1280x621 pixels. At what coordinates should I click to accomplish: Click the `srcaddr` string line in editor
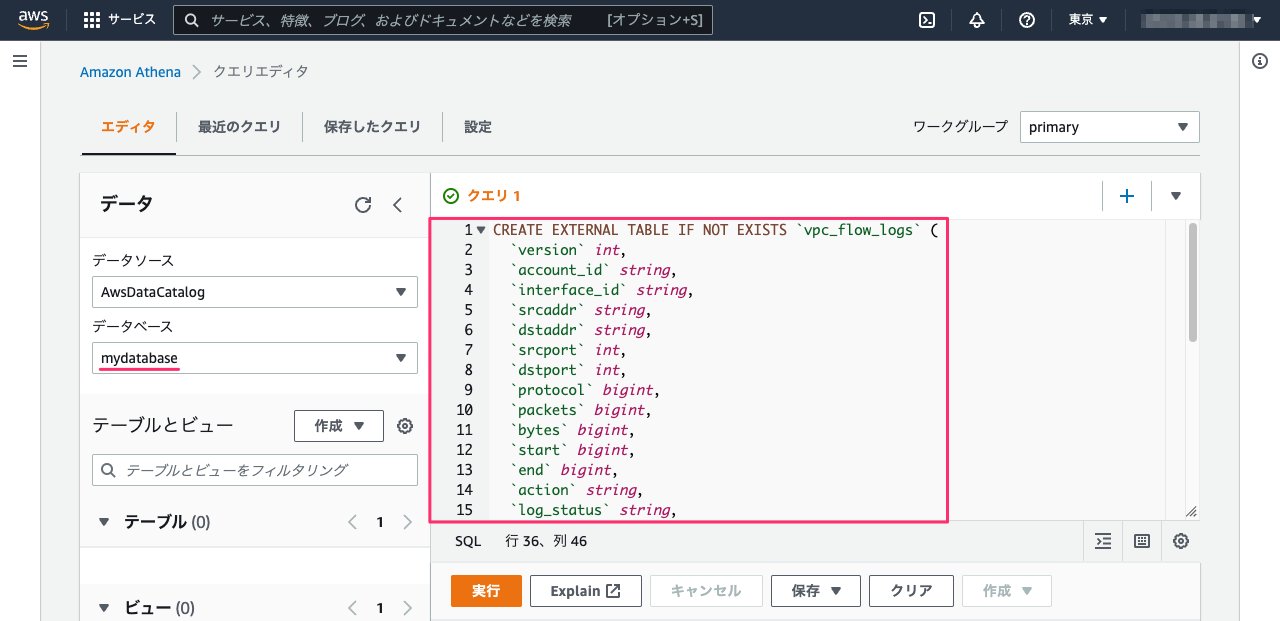point(581,310)
